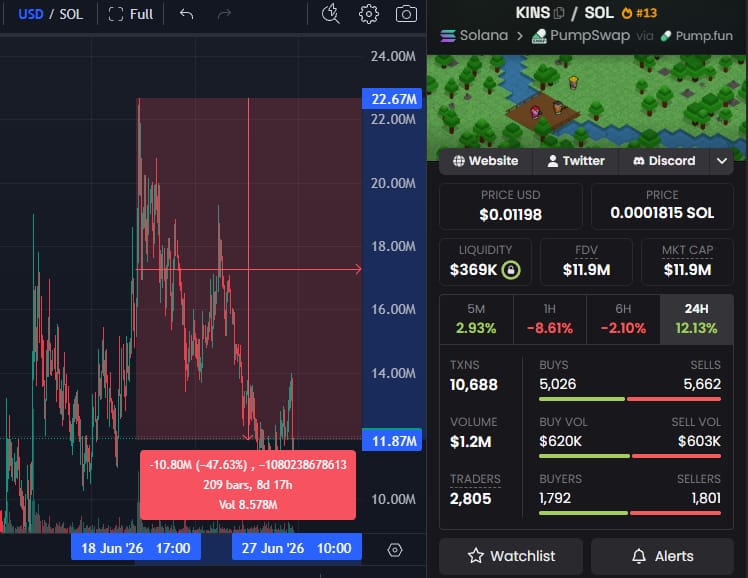The width and height of the screenshot is (748, 578).
Task: Click the MKT CAP $11.9M value
Action: [x=687, y=270]
